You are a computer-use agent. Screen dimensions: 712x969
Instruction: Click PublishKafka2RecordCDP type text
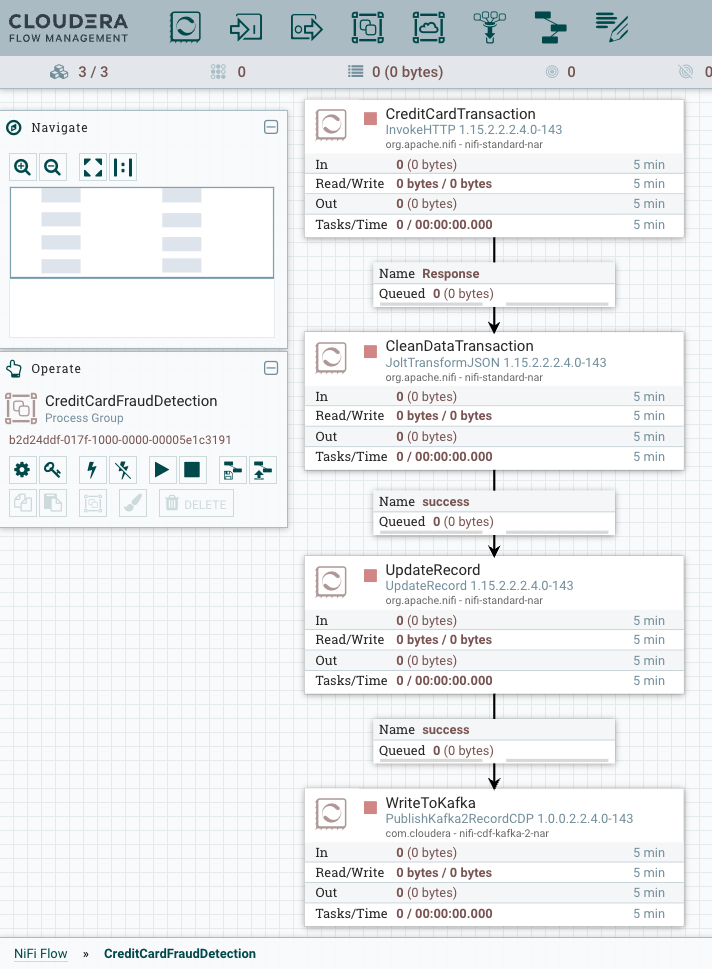509,819
